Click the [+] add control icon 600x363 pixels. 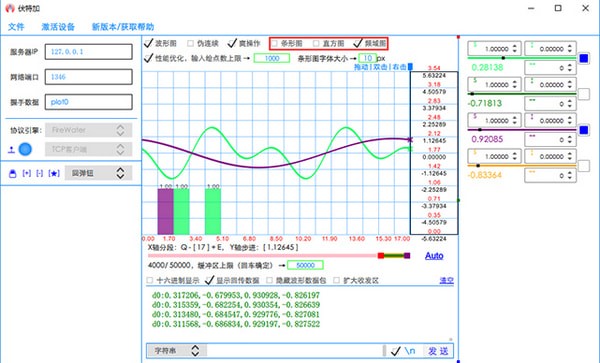click(26, 174)
